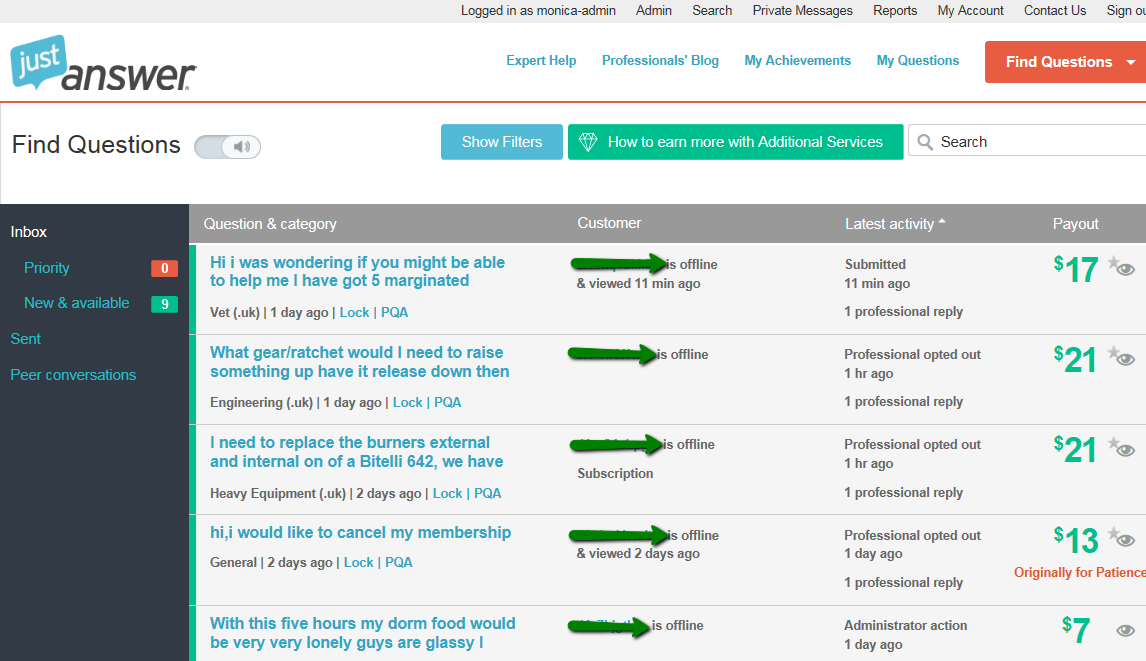This screenshot has height=661, width=1146.
Task: Star the $13 cancel membership question
Action: pyautogui.click(x=1113, y=534)
